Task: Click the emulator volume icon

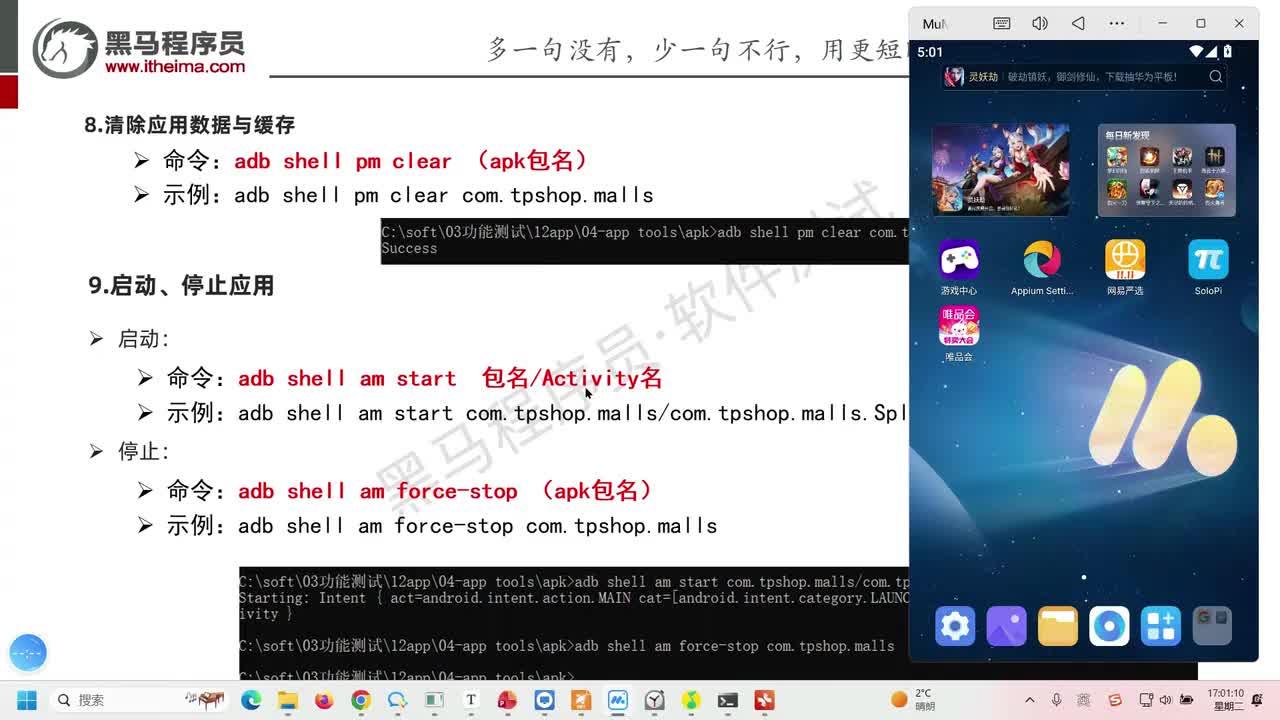Action: point(1040,23)
